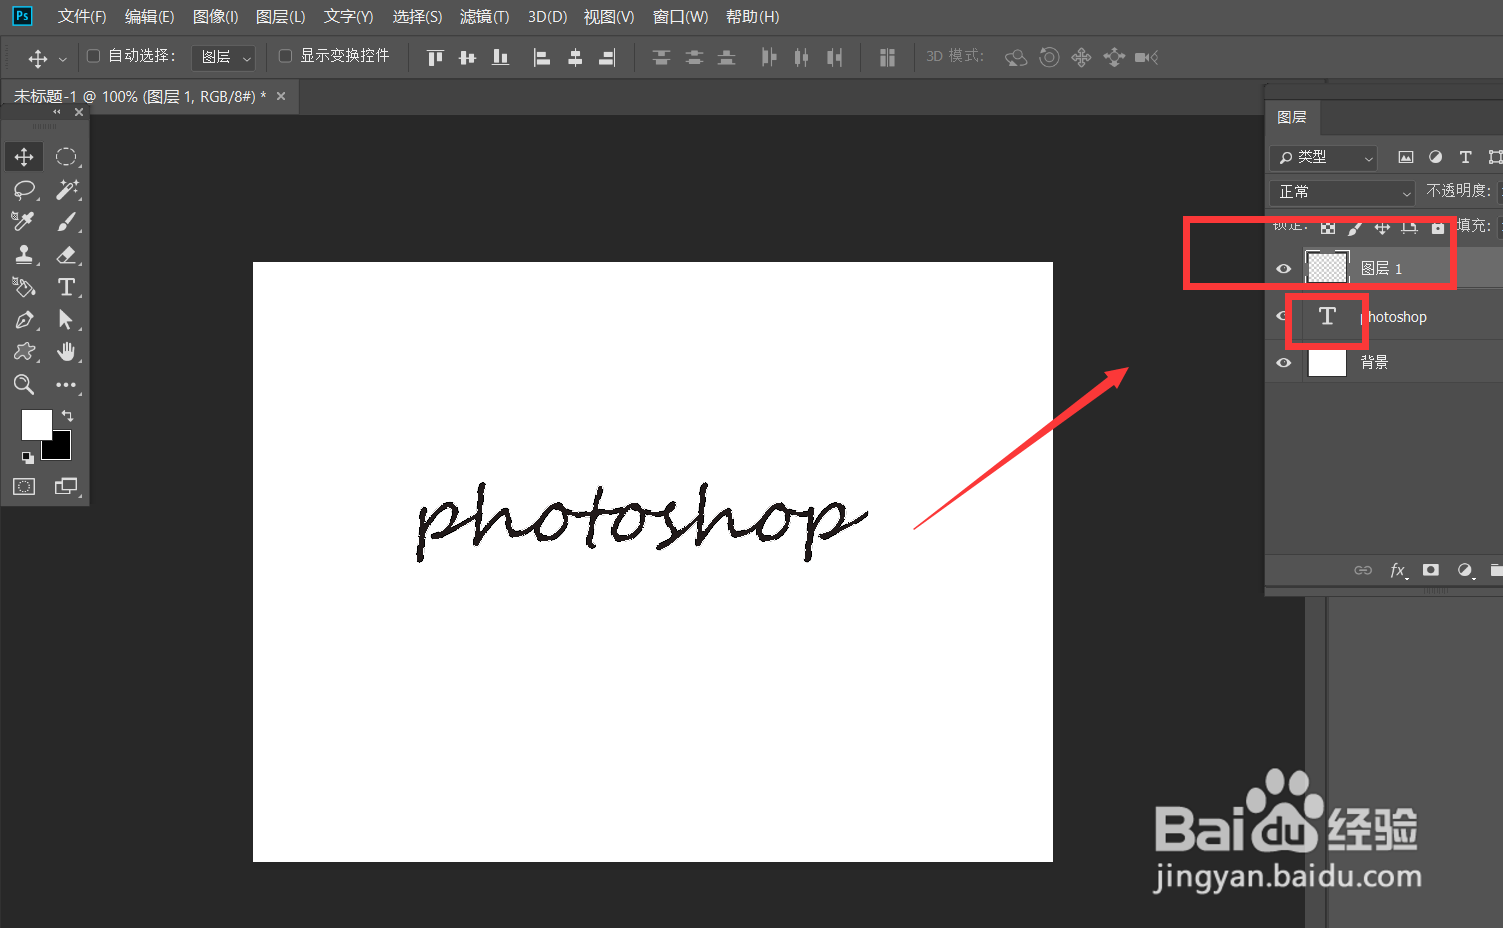Enable the 显示变换控件 checkbox
The image size is (1503, 928).
pyautogui.click(x=285, y=56)
